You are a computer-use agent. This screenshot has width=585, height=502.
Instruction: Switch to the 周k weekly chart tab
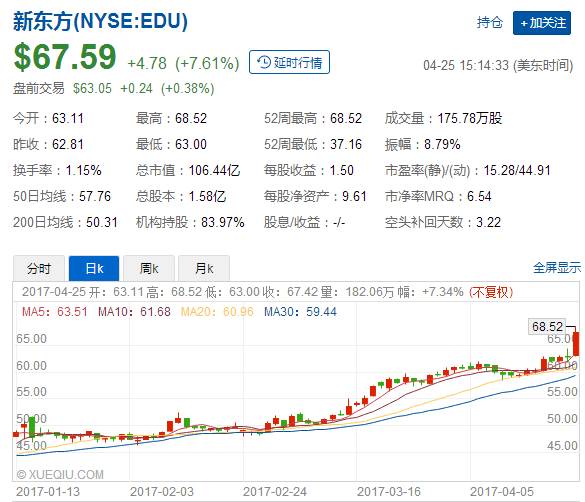point(149,268)
